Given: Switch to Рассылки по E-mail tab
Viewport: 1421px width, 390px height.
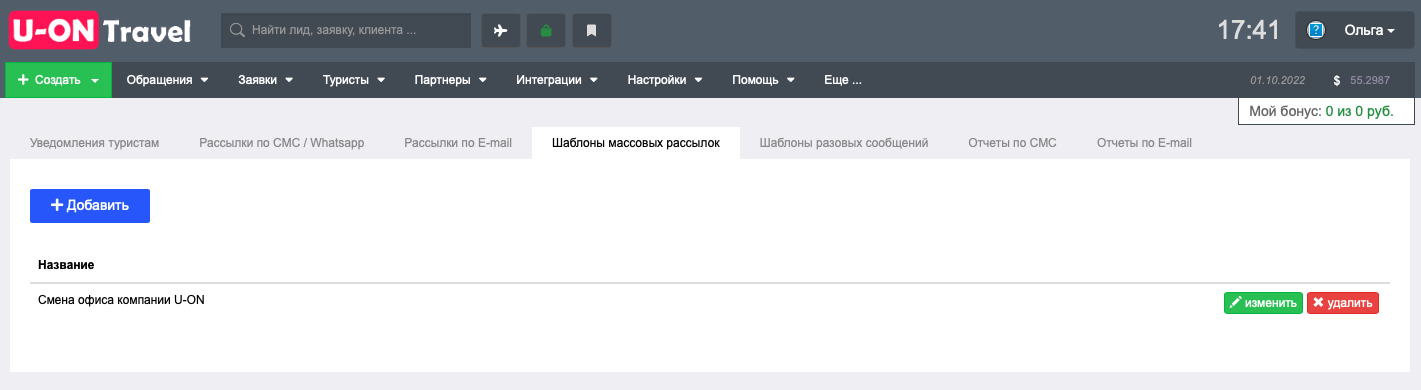Looking at the screenshot, I should point(458,143).
